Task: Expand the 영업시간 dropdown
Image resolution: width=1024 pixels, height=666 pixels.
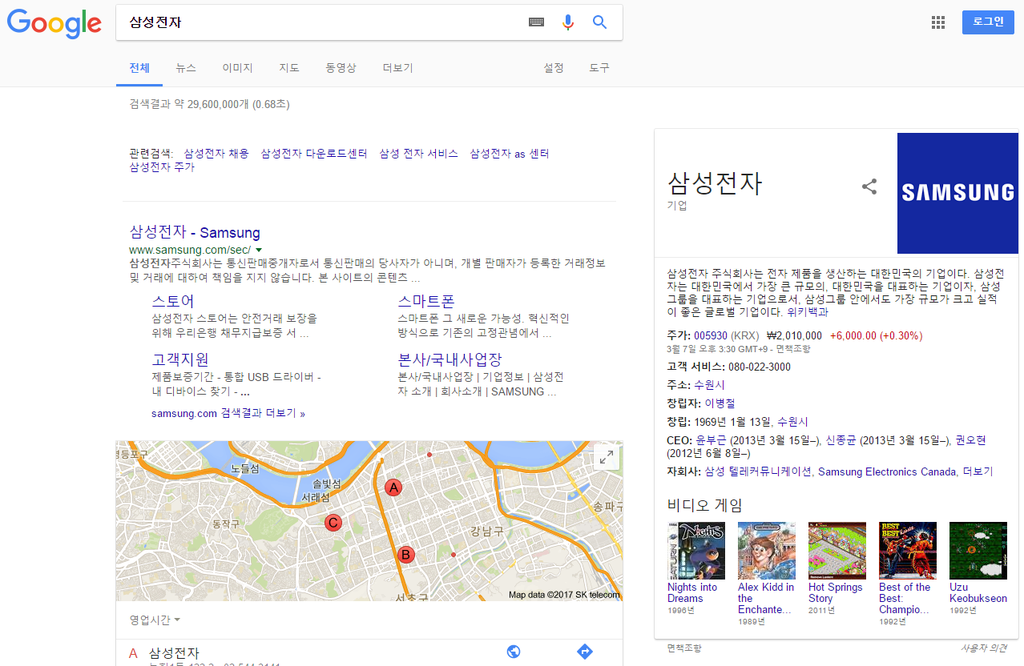Action: [x=155, y=620]
